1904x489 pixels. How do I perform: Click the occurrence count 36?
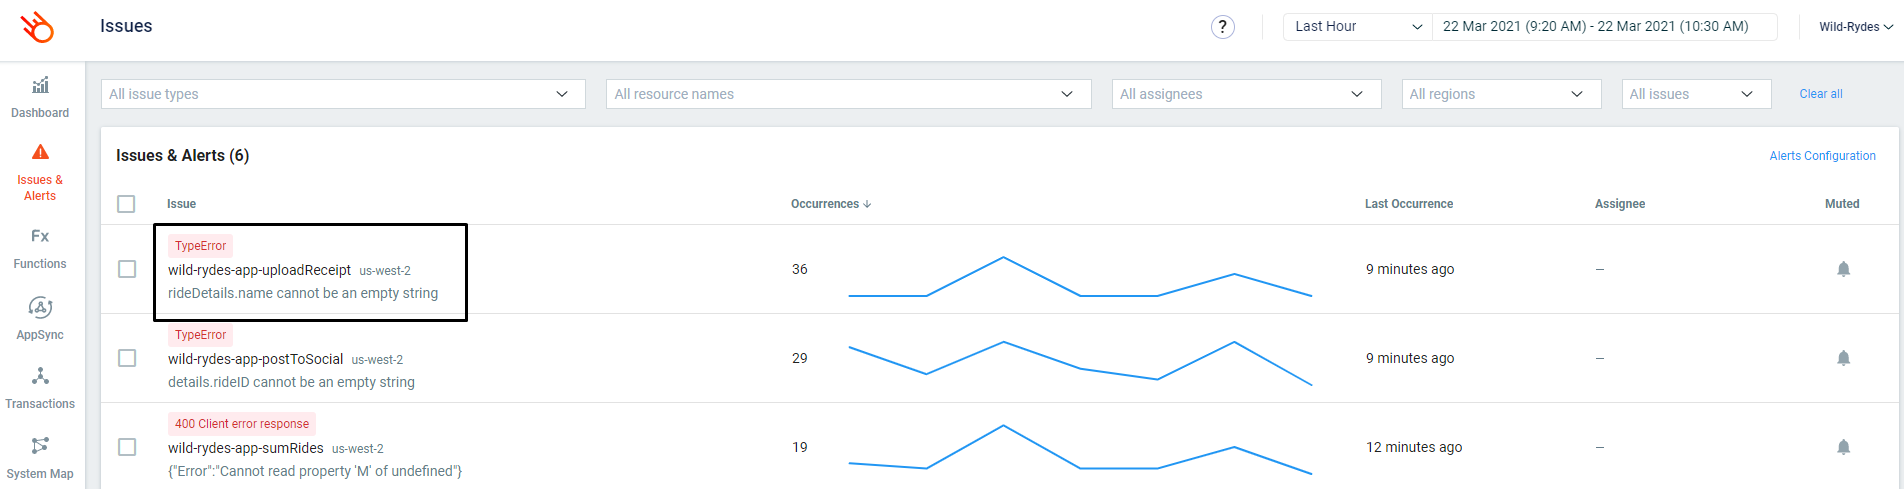point(799,269)
